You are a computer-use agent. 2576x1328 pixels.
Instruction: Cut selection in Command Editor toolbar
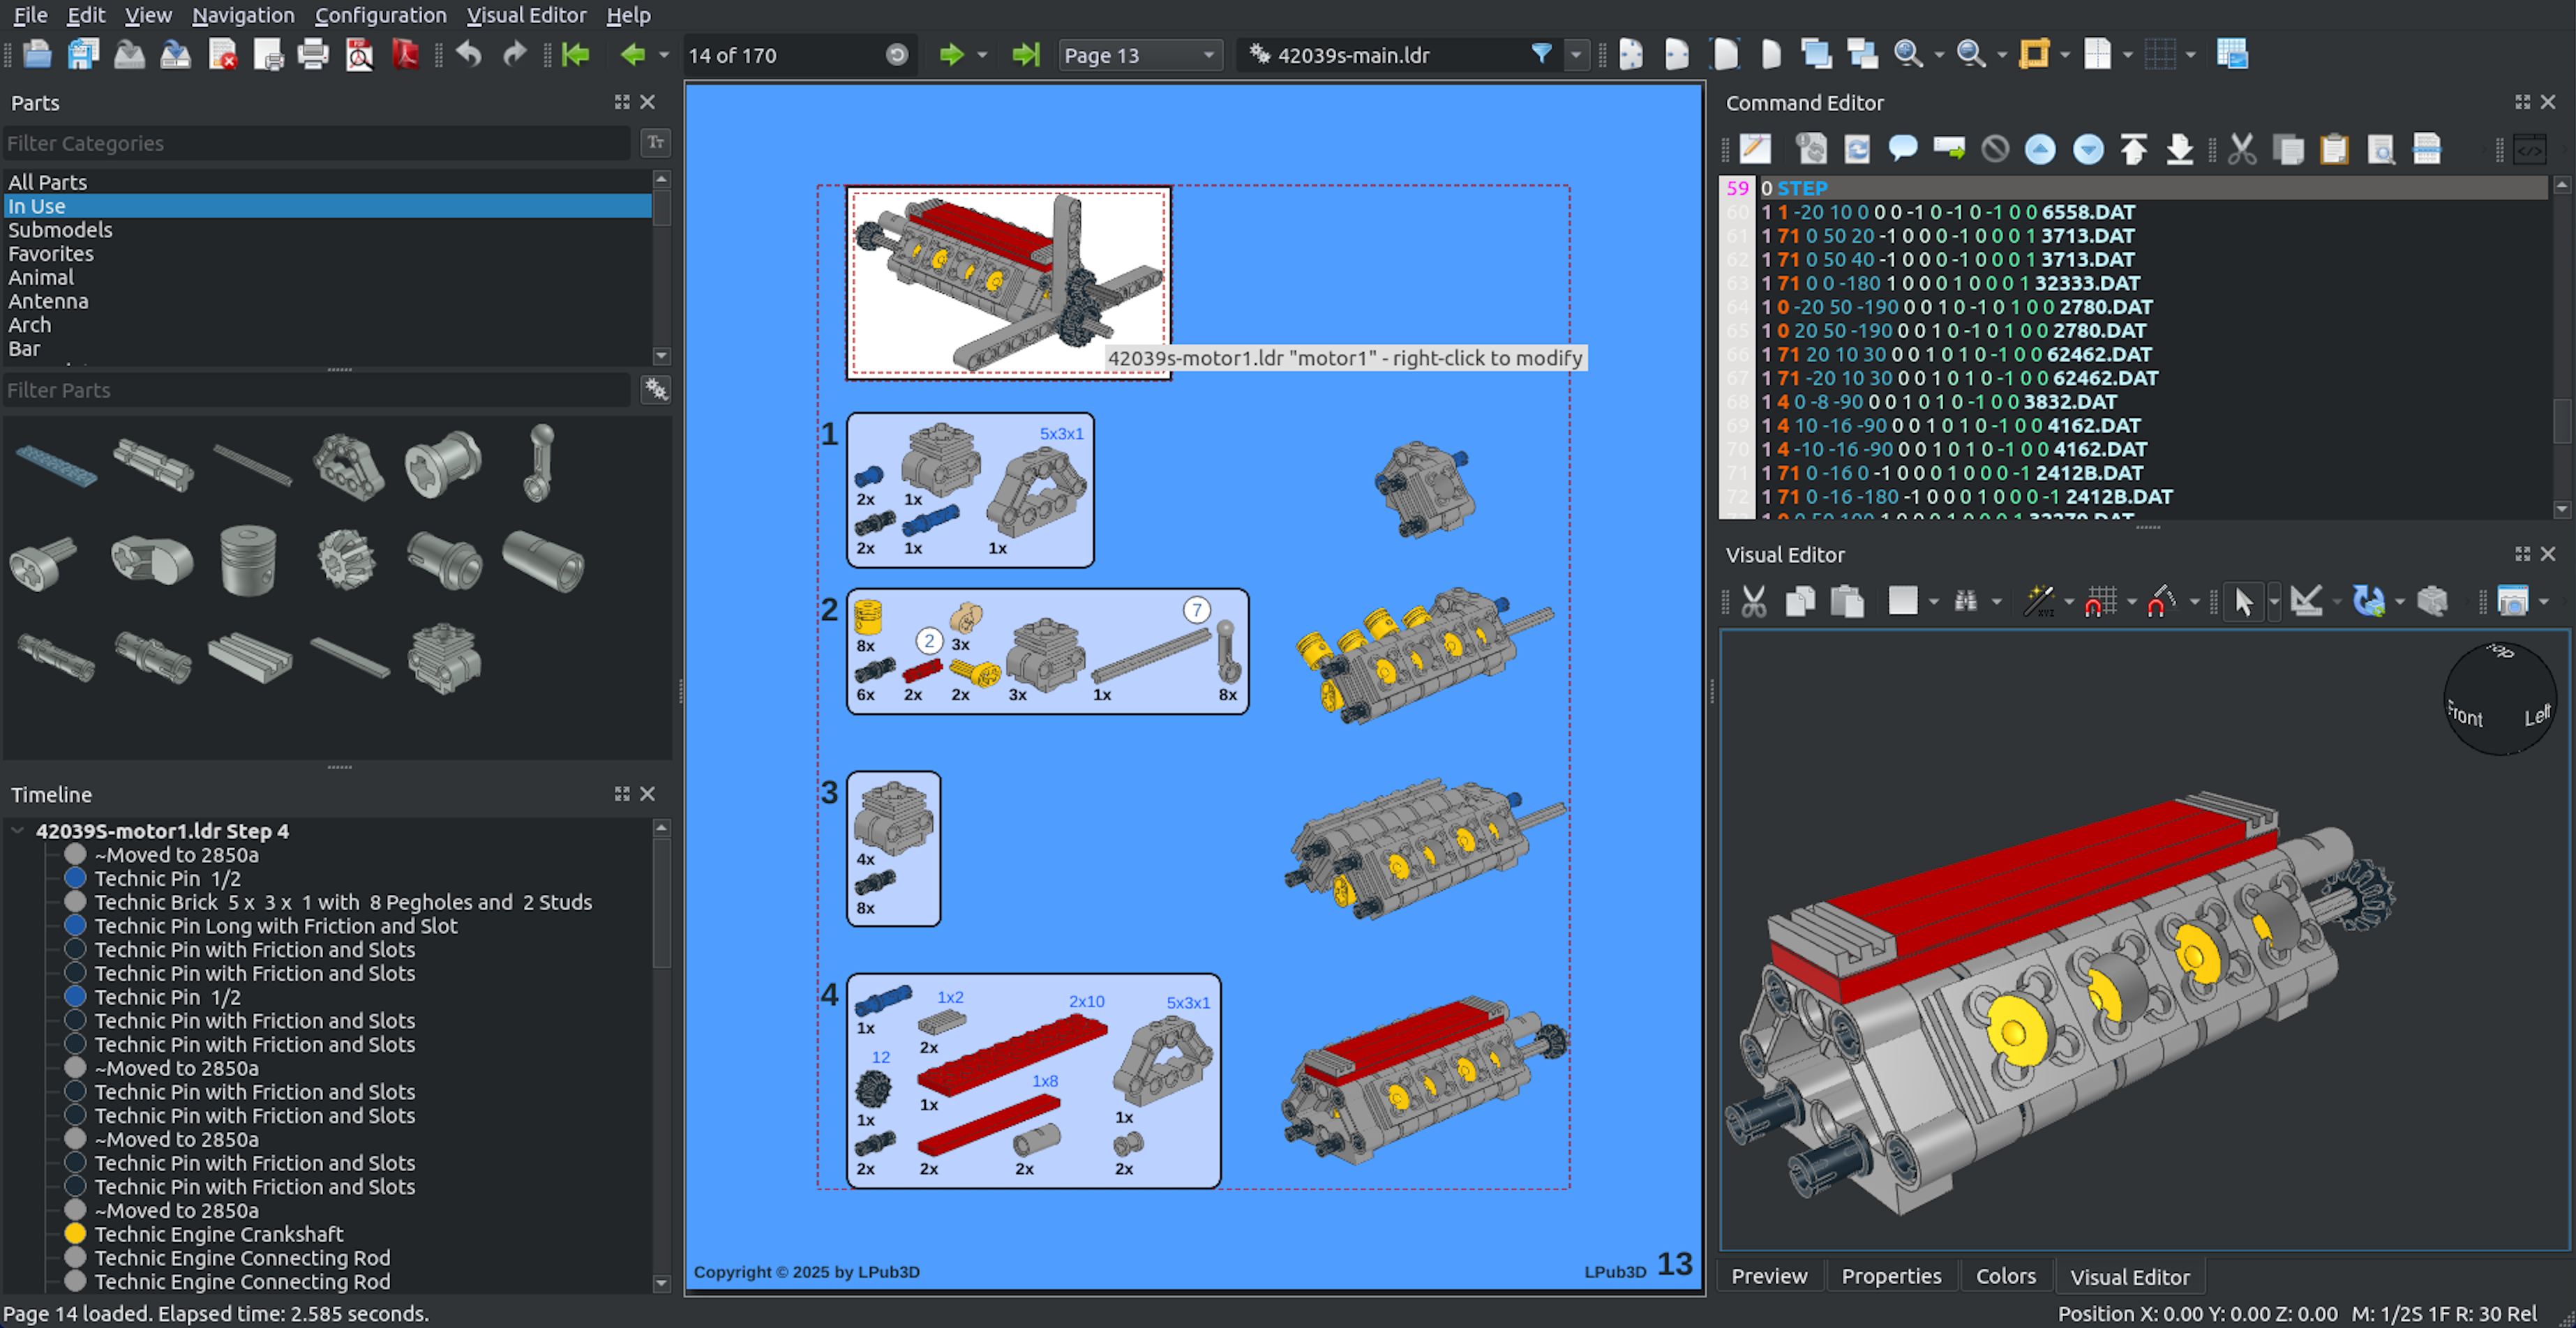tap(2242, 149)
